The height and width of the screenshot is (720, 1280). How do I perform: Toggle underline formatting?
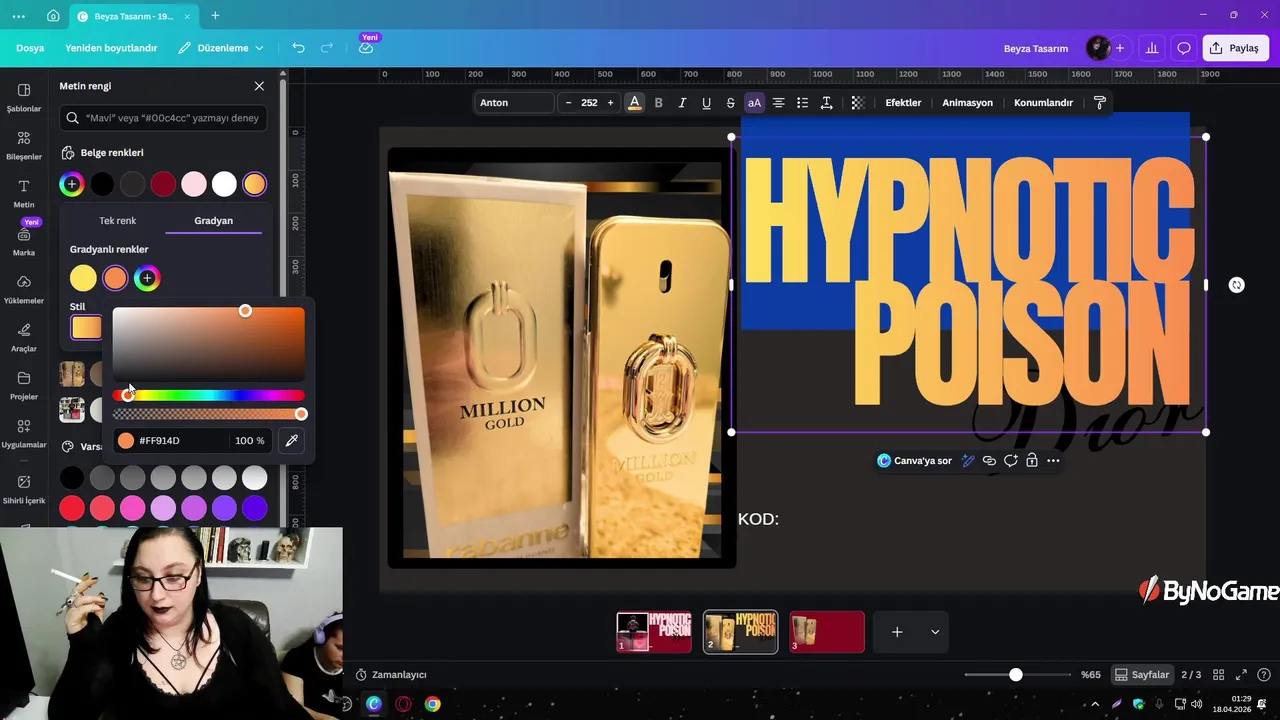706,103
